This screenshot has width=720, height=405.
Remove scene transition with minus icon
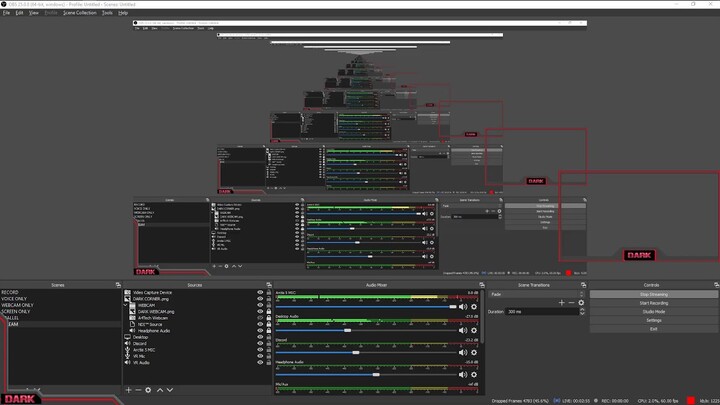(x=571, y=303)
